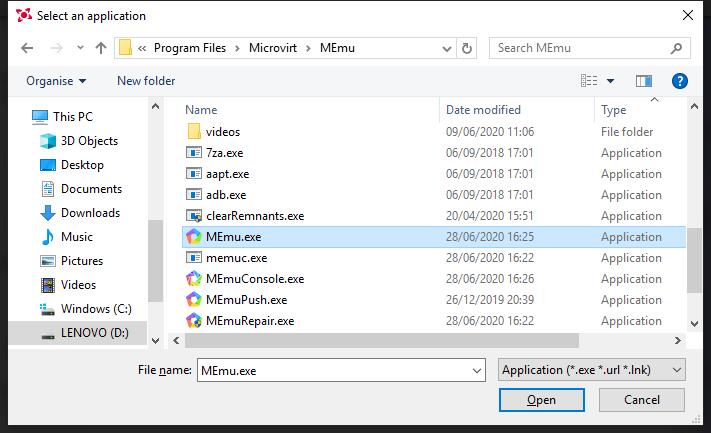Click the MEmuPush.exe file icon
Screen dimensions: 711x433
point(194,300)
